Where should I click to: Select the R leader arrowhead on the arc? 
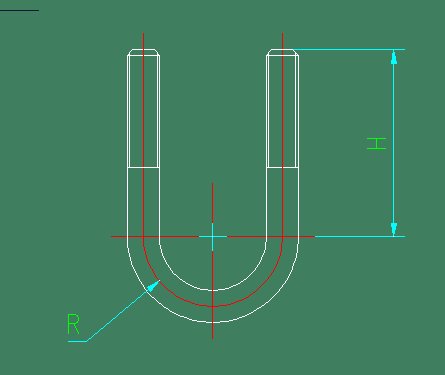[x=153, y=286]
